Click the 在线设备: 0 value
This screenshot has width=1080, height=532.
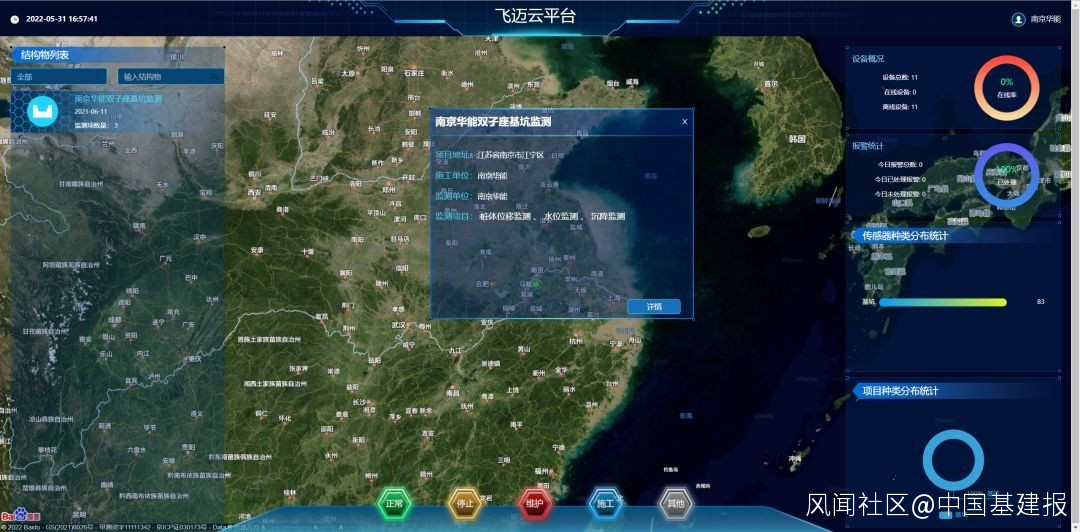coord(900,92)
